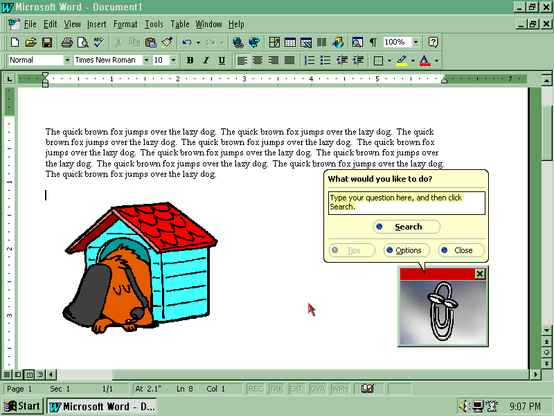Apply the yellow Highlight color
Image resolution: width=554 pixels, height=416 pixels.
tap(402, 60)
